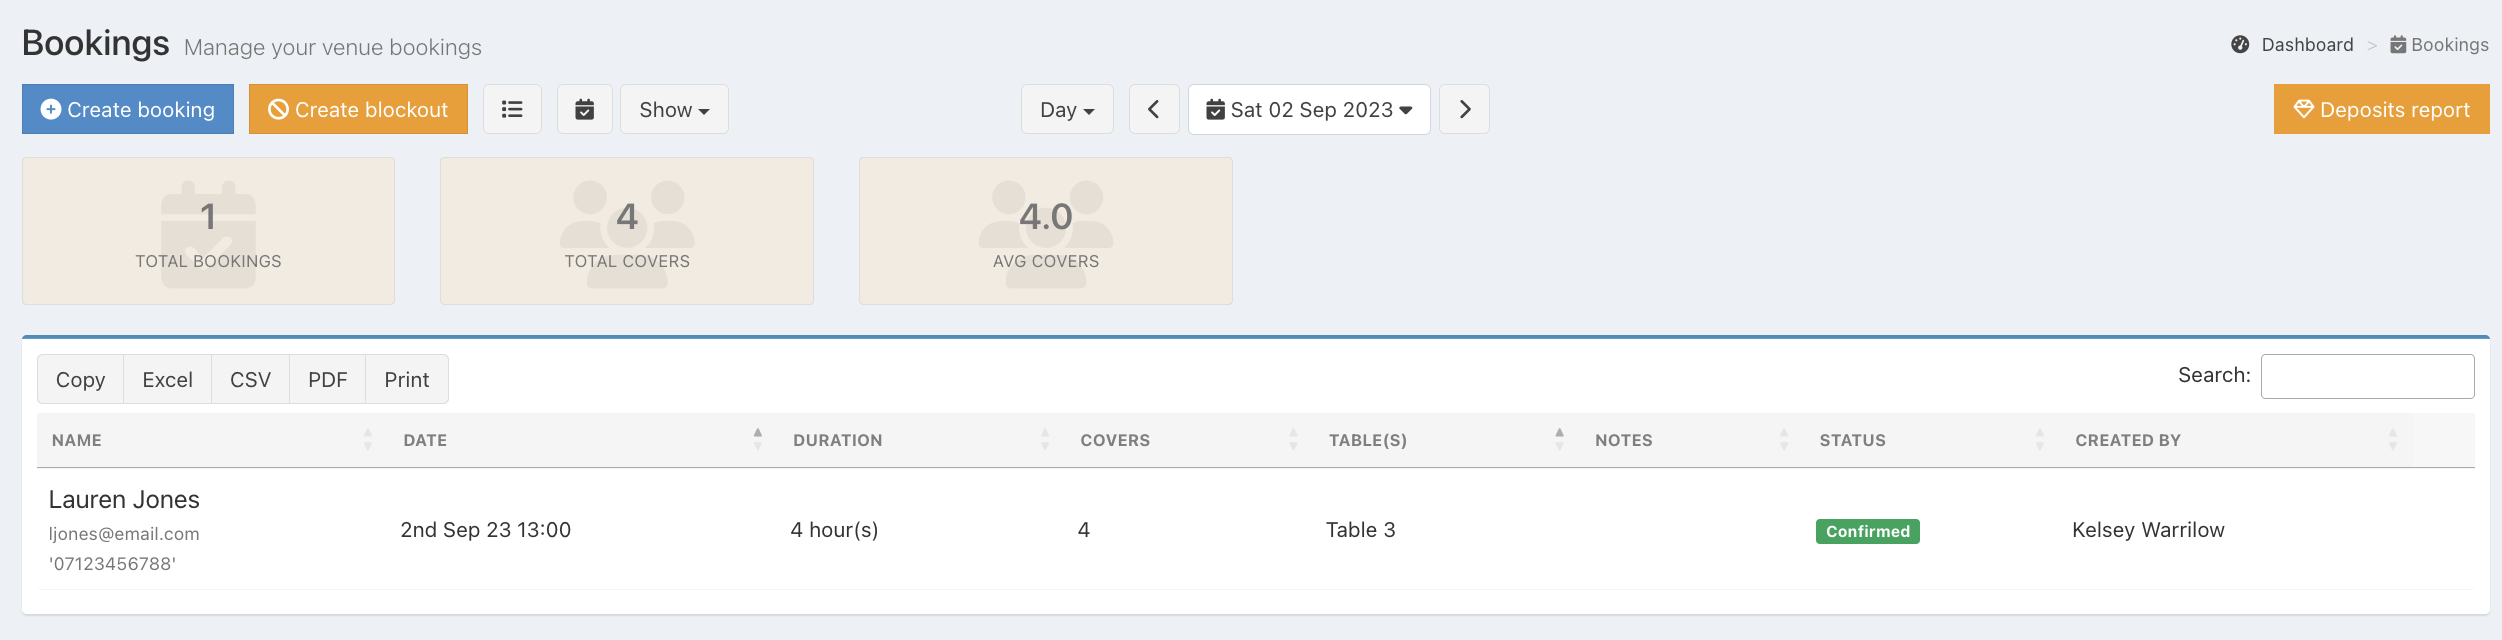2502x640 pixels.
Task: Go to previous day arrow
Action: click(x=1154, y=109)
